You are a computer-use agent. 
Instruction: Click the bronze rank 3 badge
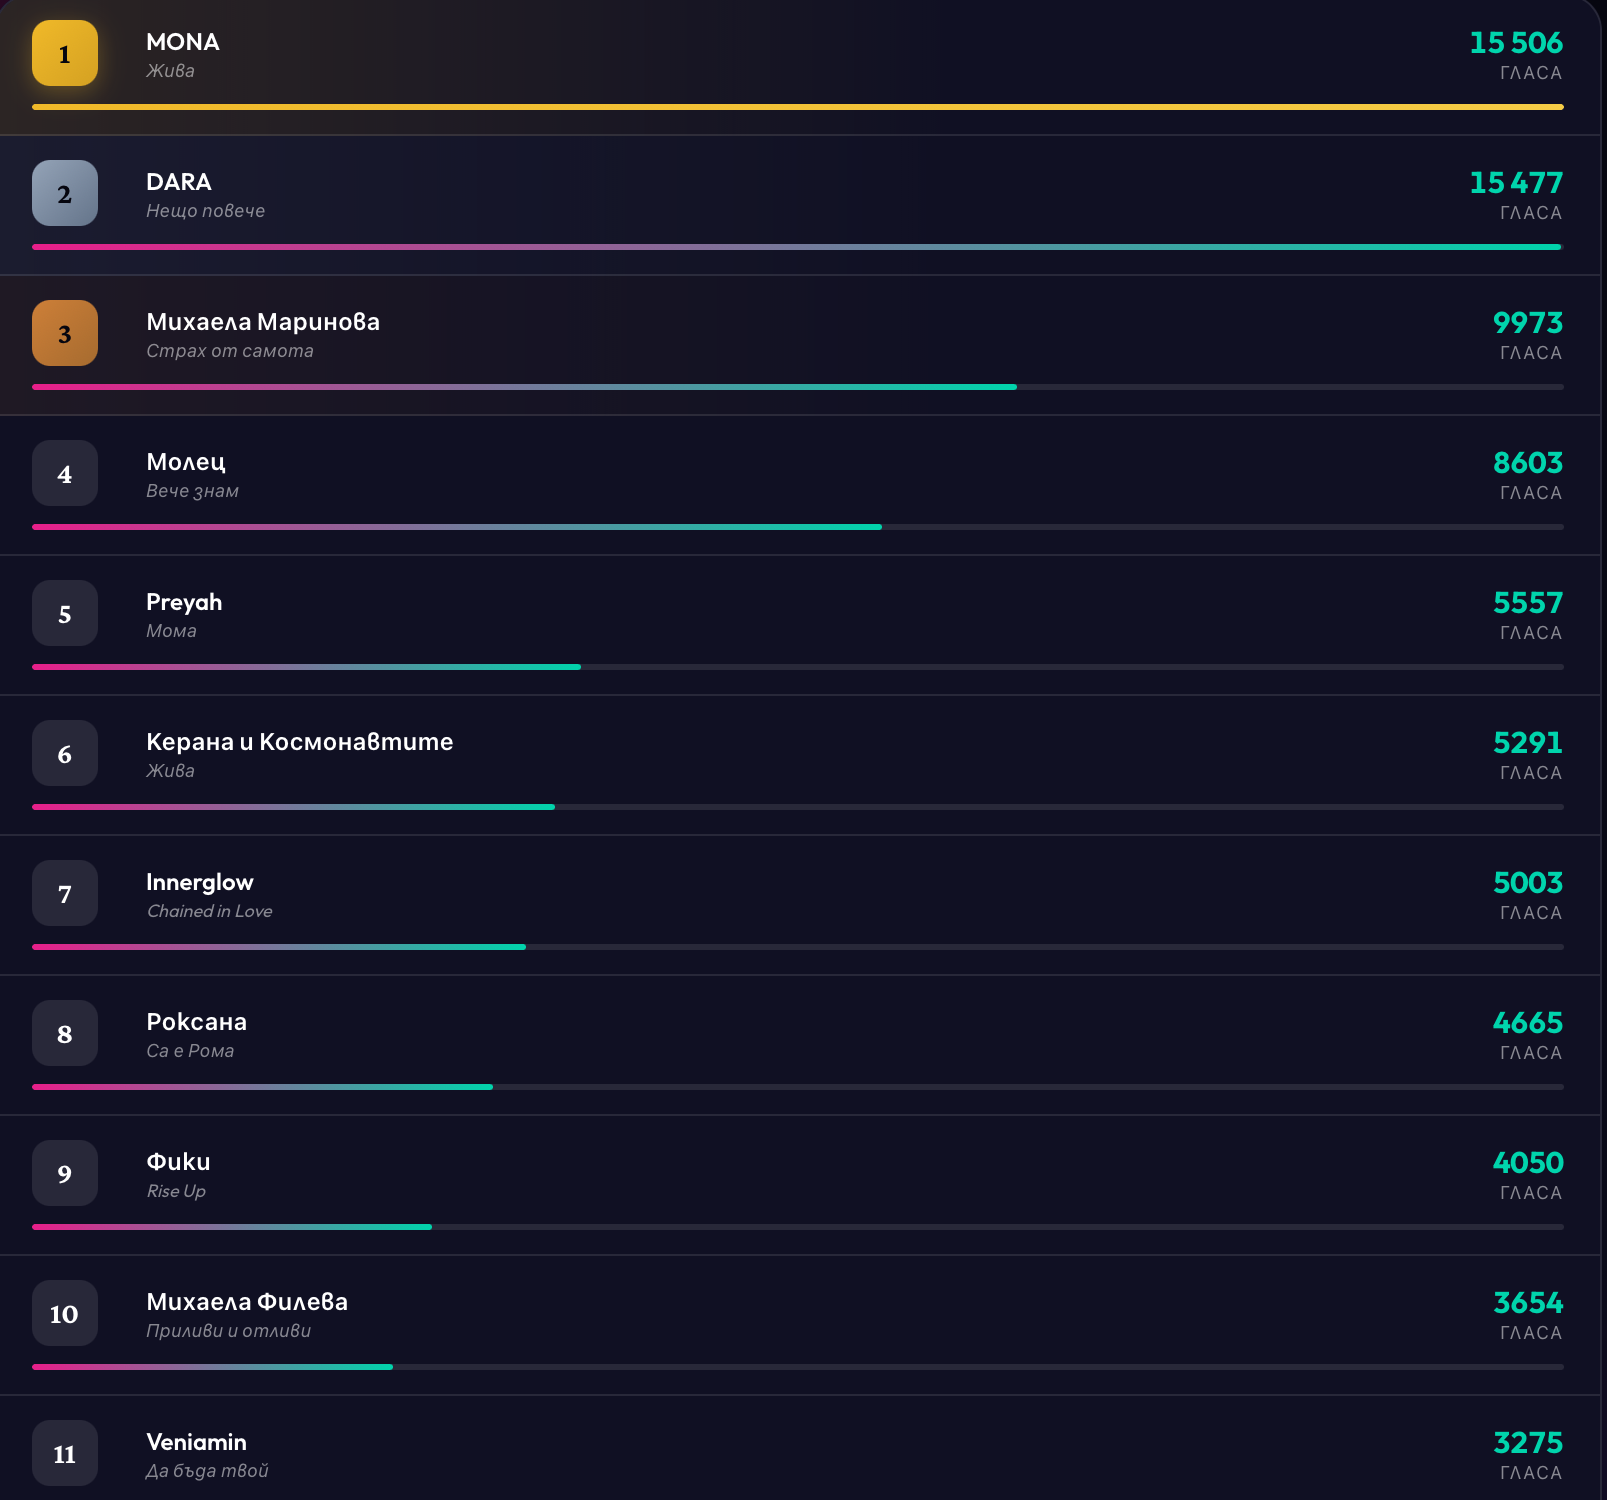65,333
